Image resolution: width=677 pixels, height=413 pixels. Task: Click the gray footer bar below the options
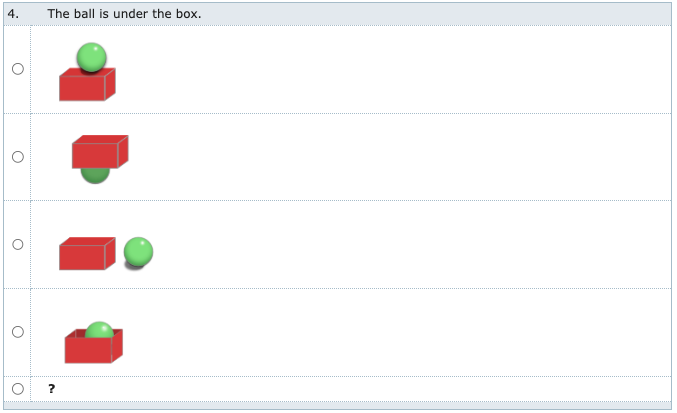tap(338, 406)
